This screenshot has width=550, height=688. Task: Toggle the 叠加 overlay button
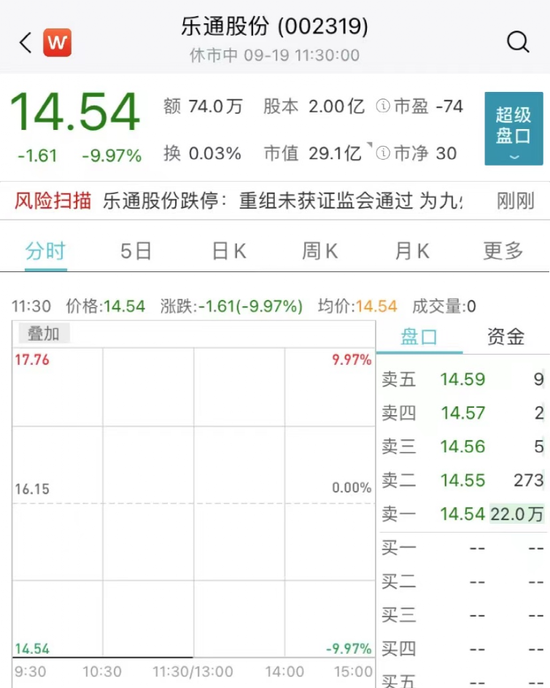tap(44, 334)
